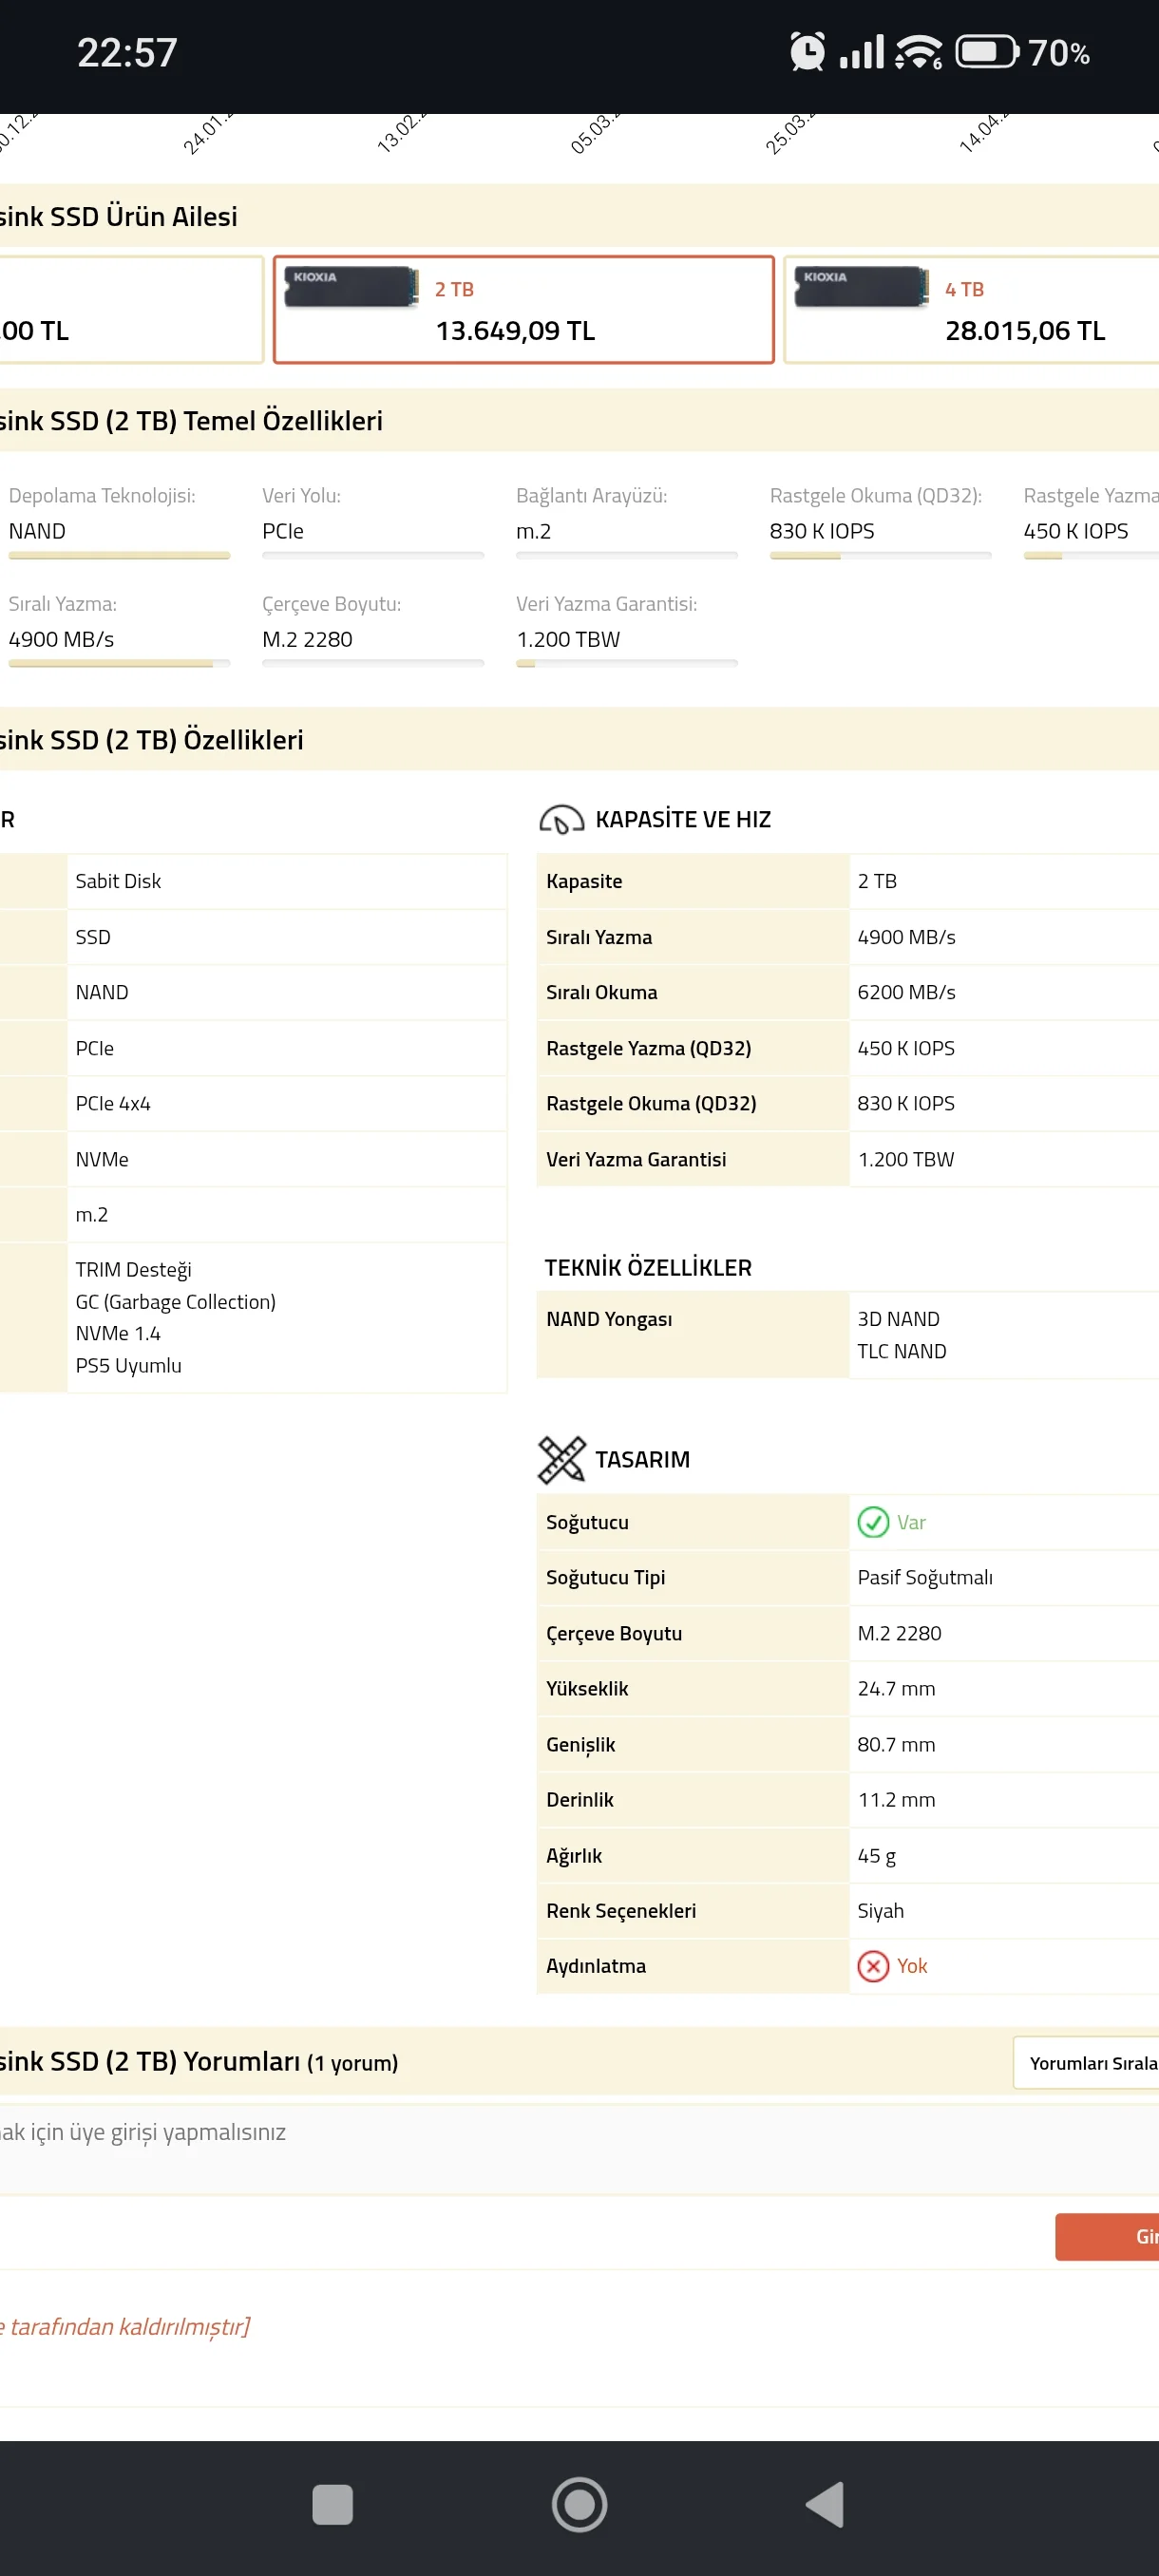
Task: Tap the 11.2 mm Derinlik value
Action: click(896, 1799)
